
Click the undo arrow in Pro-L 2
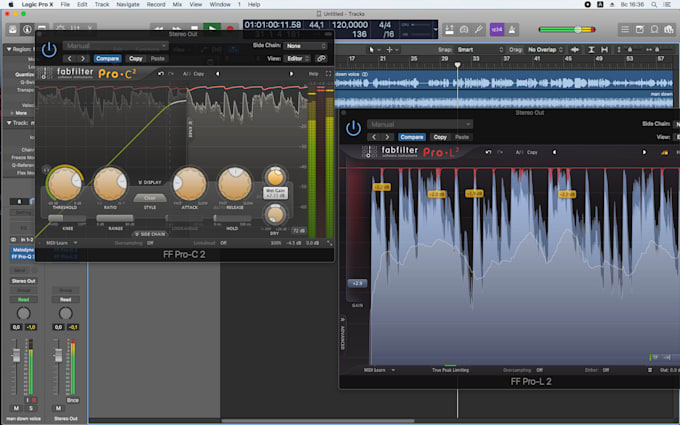point(488,152)
